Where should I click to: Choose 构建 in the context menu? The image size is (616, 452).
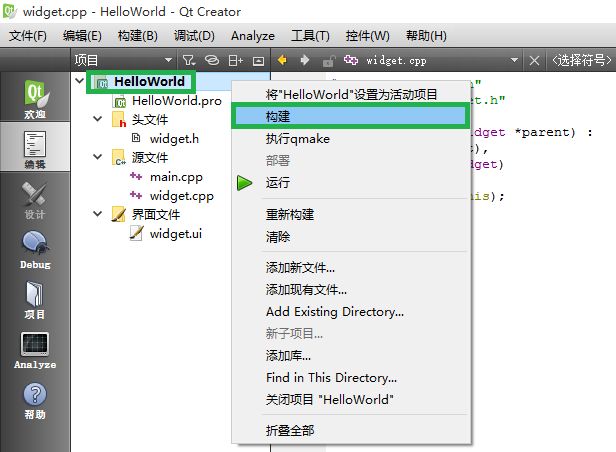(351, 116)
